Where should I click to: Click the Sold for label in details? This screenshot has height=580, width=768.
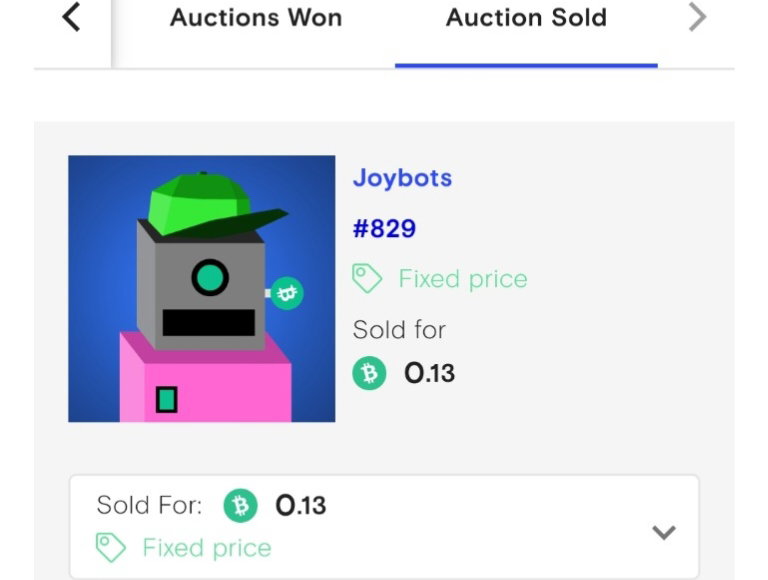(x=399, y=330)
